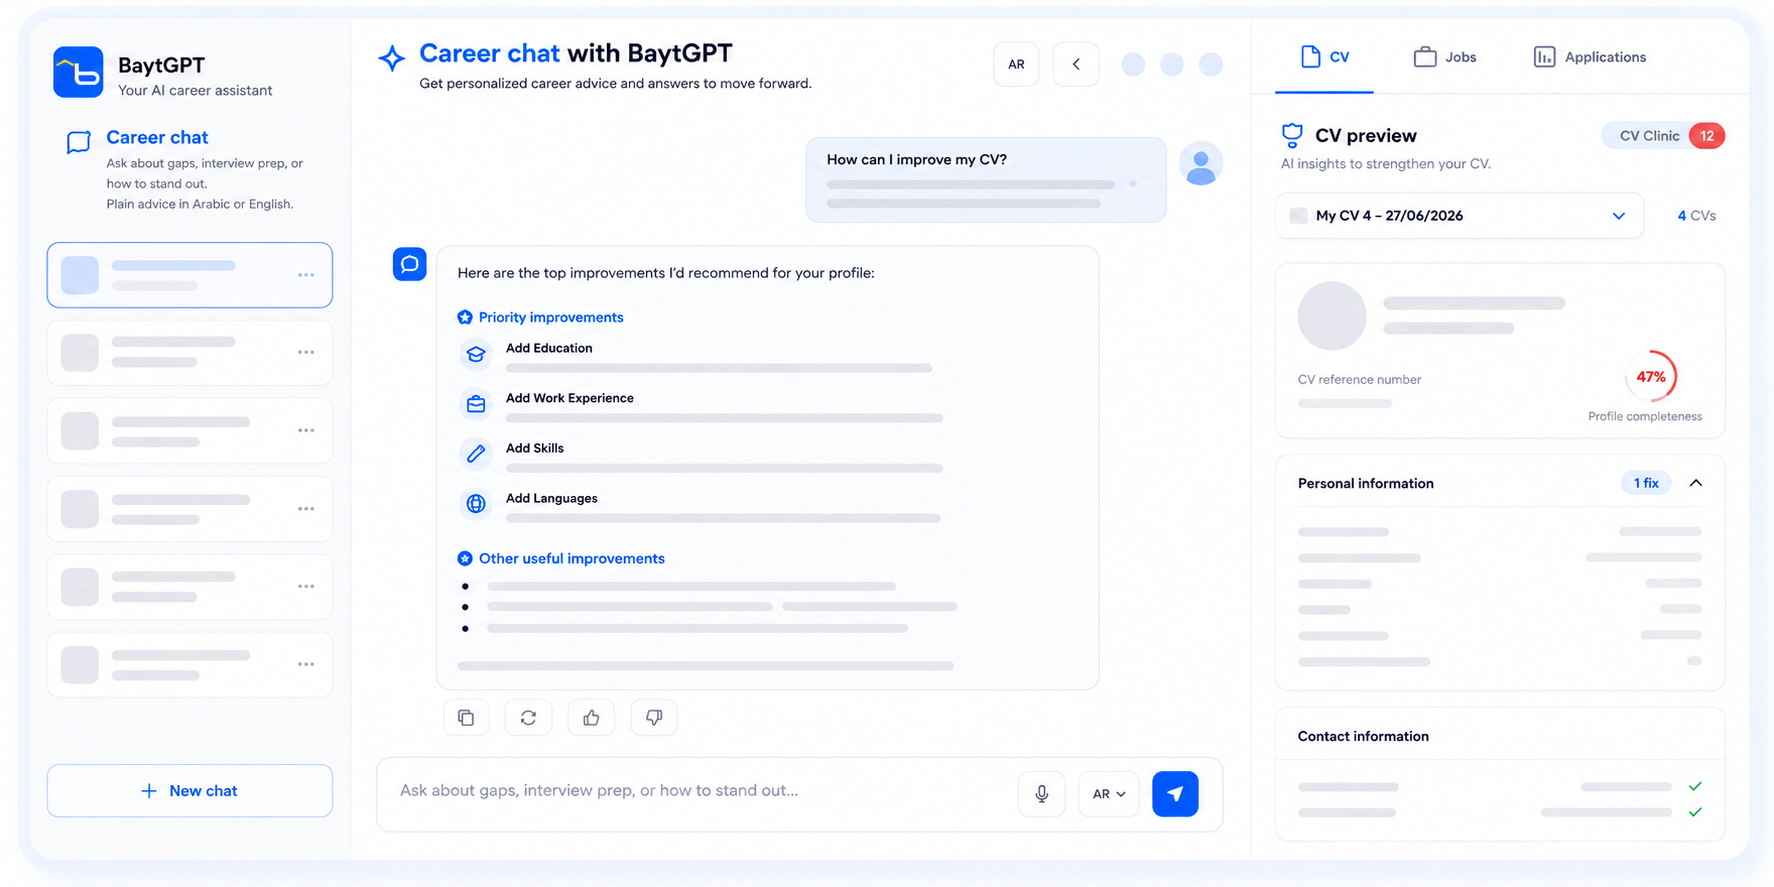Switch to the Jobs tab
Image resolution: width=1774 pixels, height=887 pixels.
1445,57
